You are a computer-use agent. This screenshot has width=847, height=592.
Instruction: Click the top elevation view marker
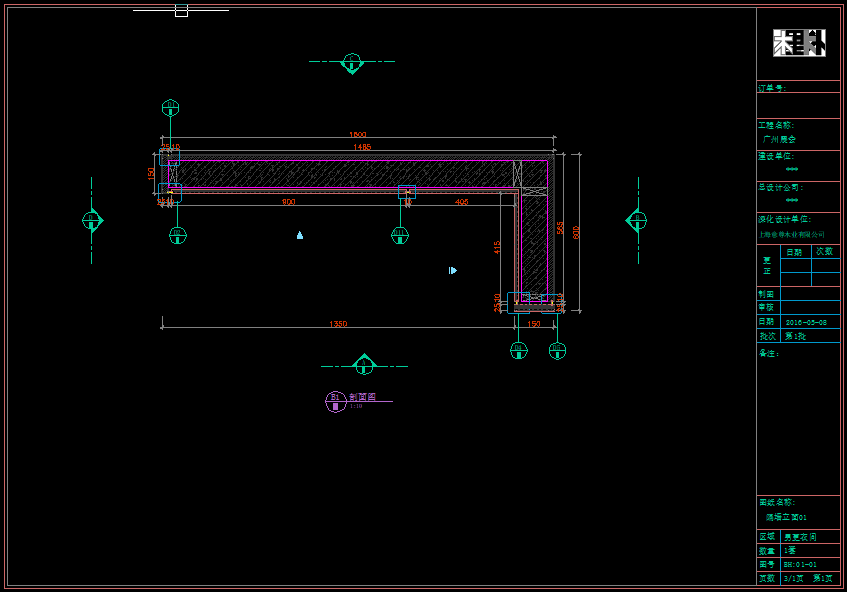click(x=352, y=63)
